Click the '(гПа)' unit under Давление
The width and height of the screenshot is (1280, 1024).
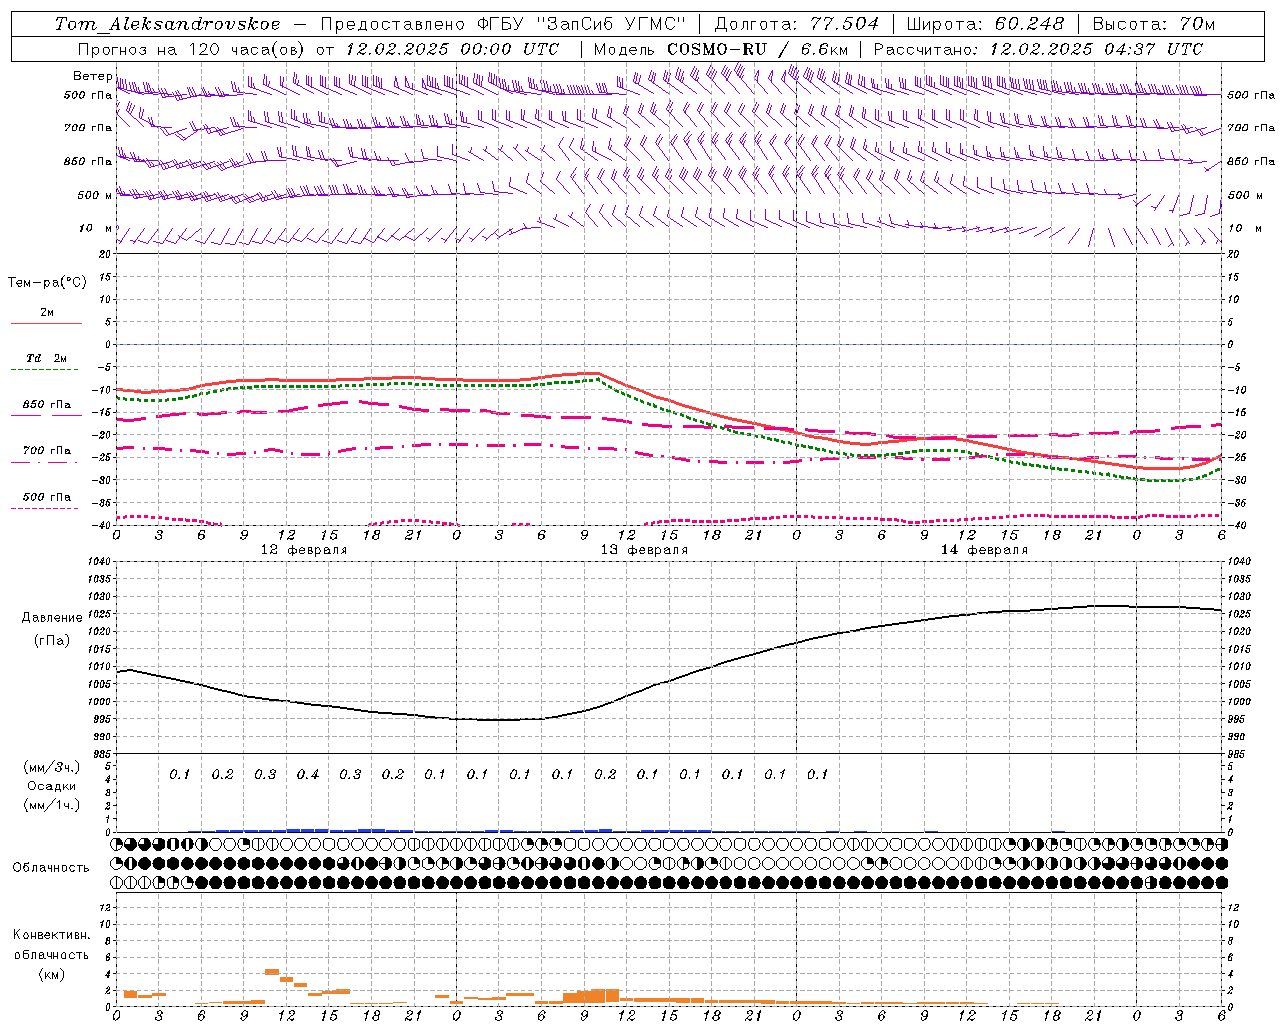[52, 641]
